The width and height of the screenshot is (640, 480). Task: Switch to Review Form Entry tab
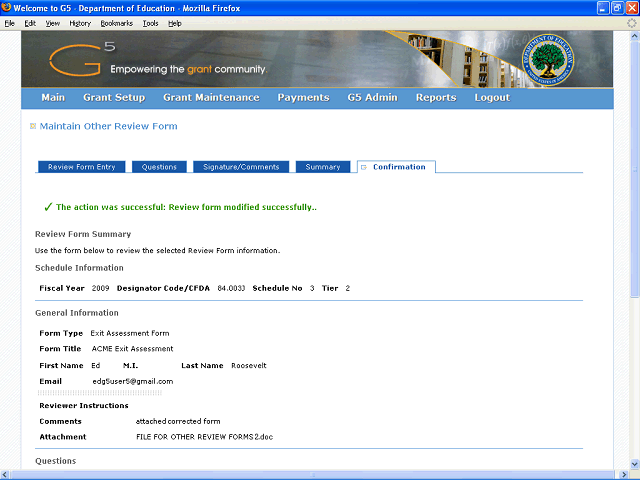click(x=82, y=167)
